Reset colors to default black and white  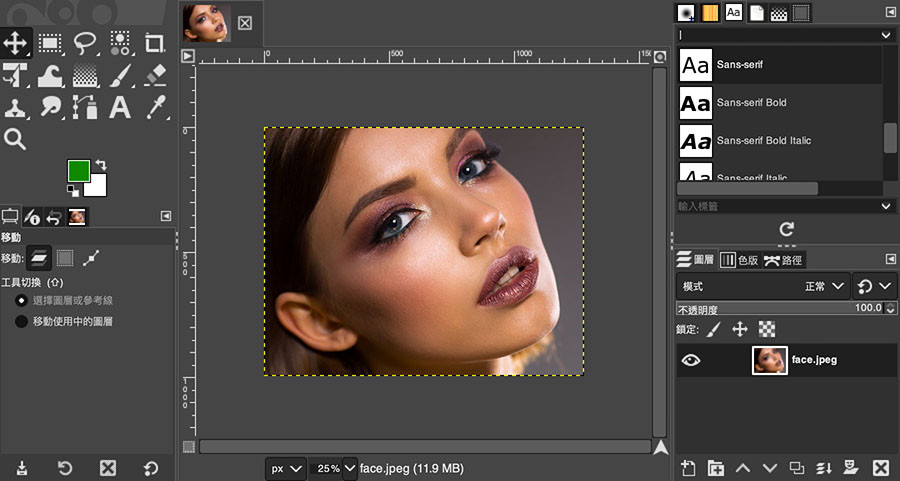pyautogui.click(x=72, y=191)
